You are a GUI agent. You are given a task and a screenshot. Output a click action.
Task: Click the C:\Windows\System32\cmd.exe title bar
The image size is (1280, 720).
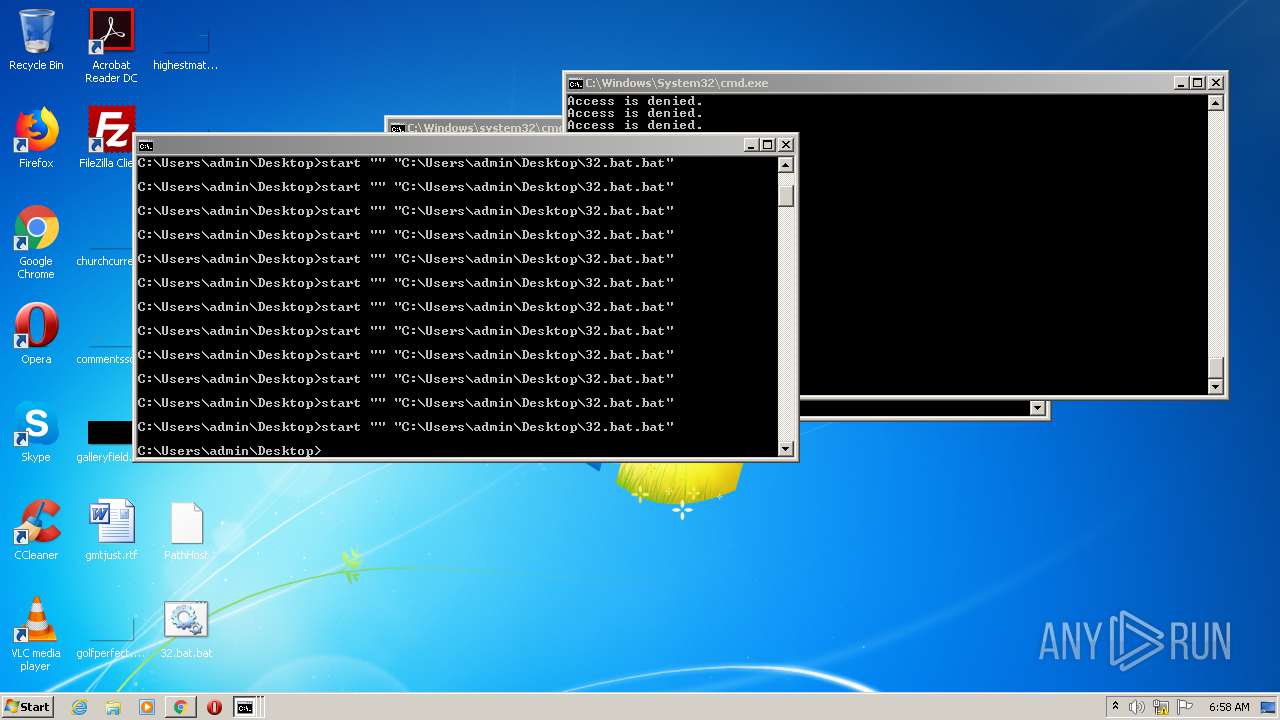click(x=870, y=83)
